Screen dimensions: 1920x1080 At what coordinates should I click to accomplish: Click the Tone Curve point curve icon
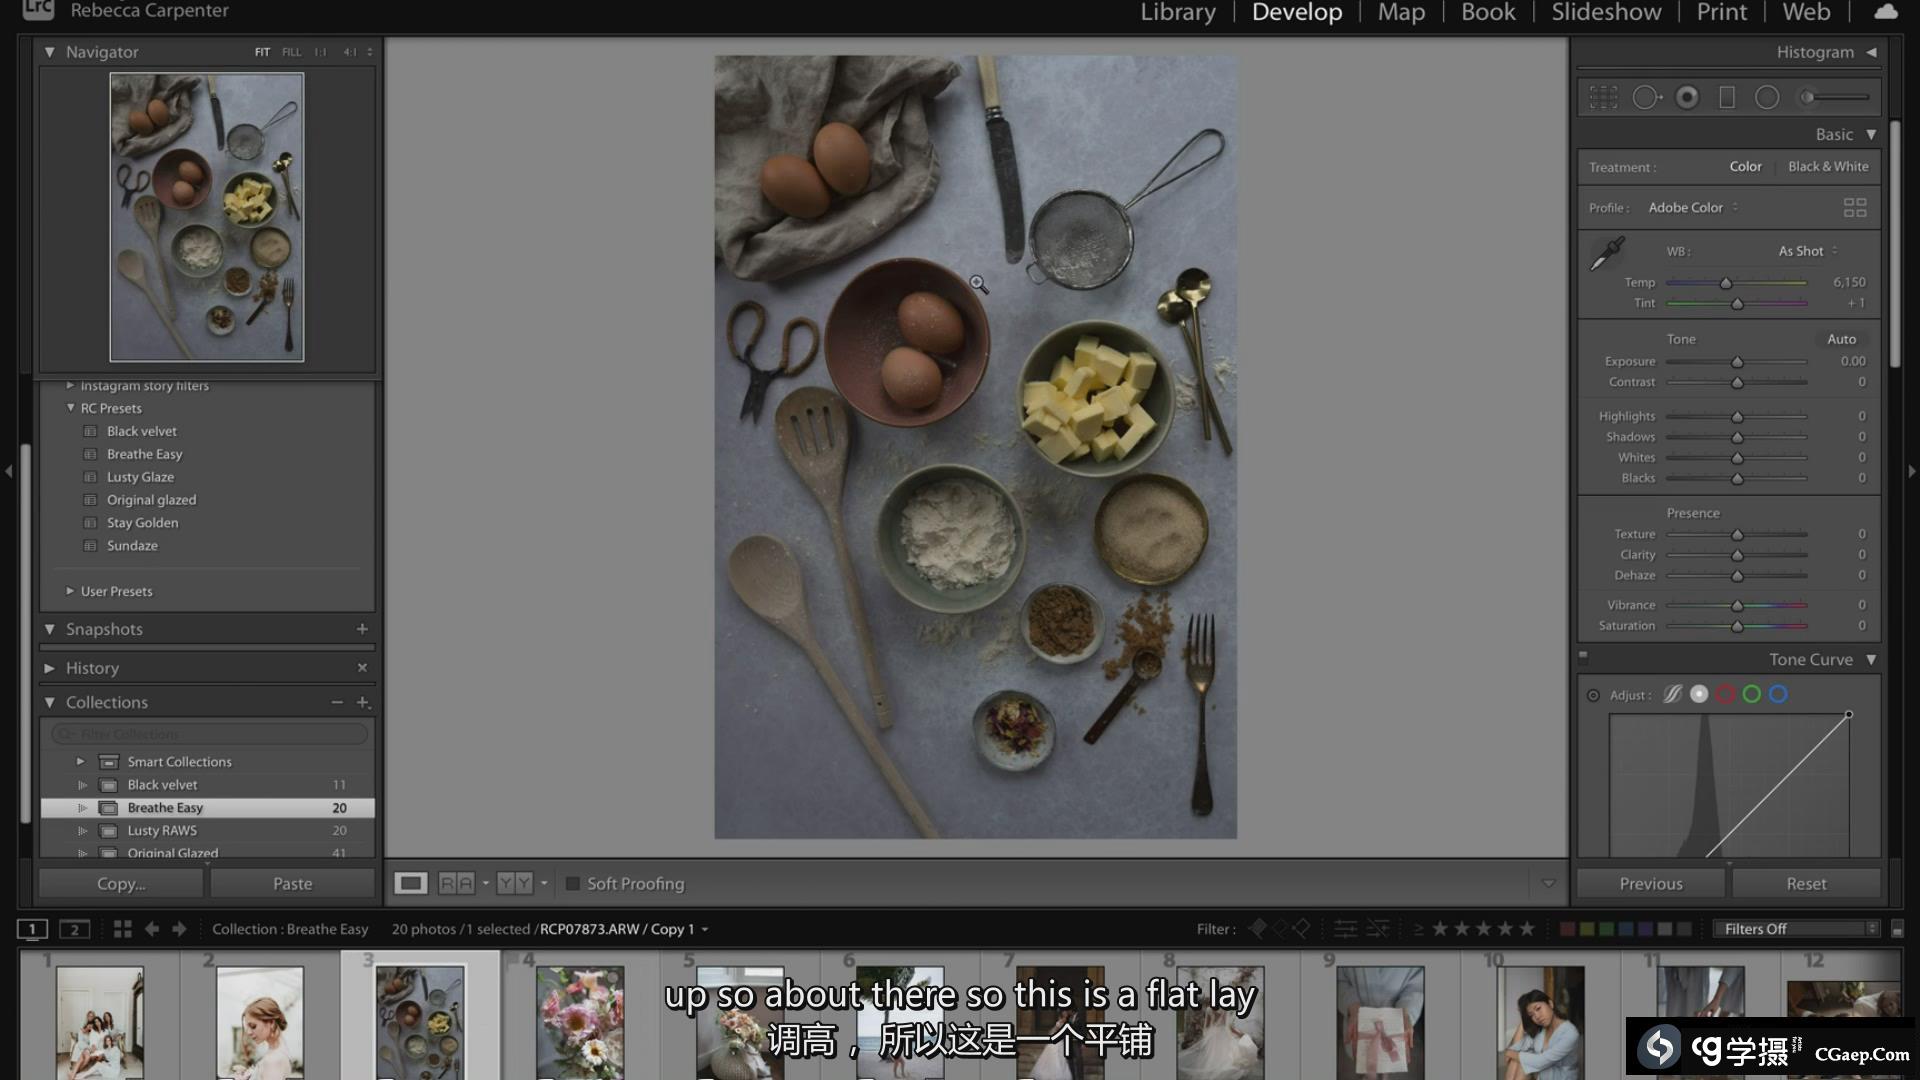[x=1699, y=694]
